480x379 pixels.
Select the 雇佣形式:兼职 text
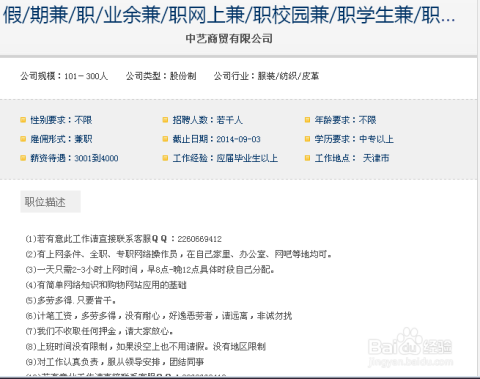pos(61,139)
